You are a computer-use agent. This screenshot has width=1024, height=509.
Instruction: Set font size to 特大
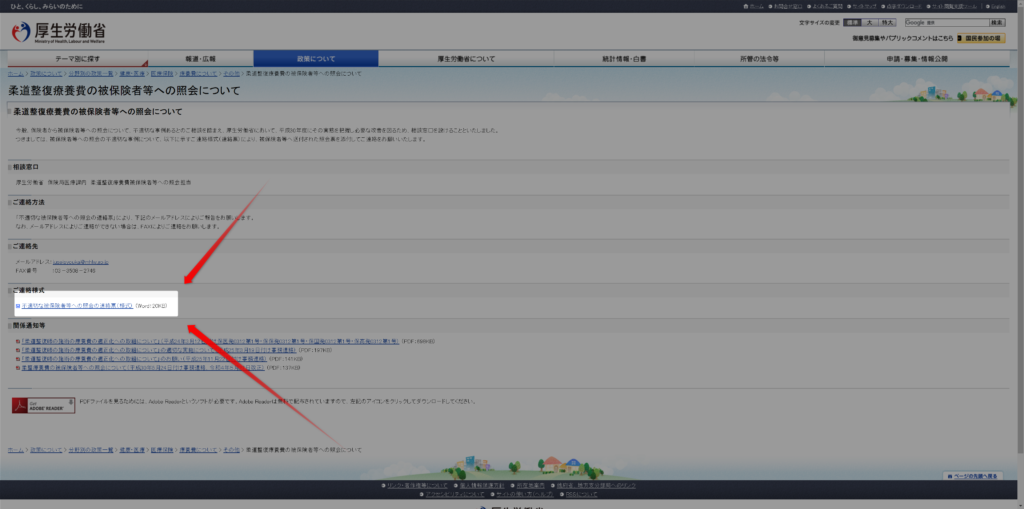click(887, 22)
